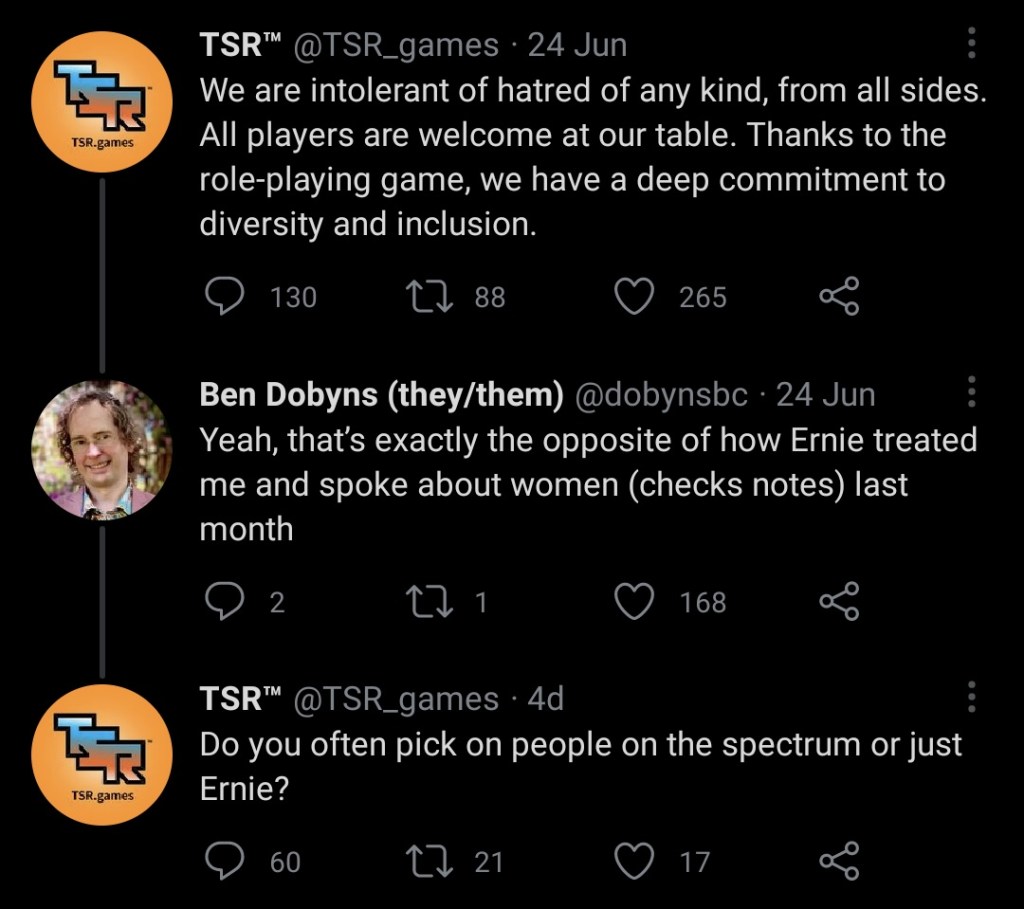Open the @dobynsbc profile handle
1024x909 pixels.
tap(660, 395)
